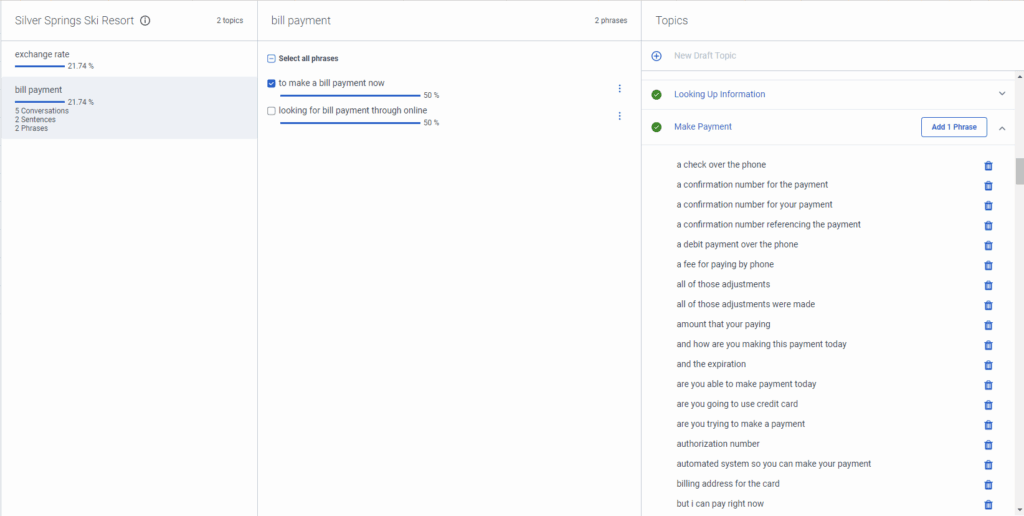Screen dimensions: 1024x516
Task: Delete phrase 'a fee for paying by phone'
Action: pyautogui.click(x=988, y=265)
